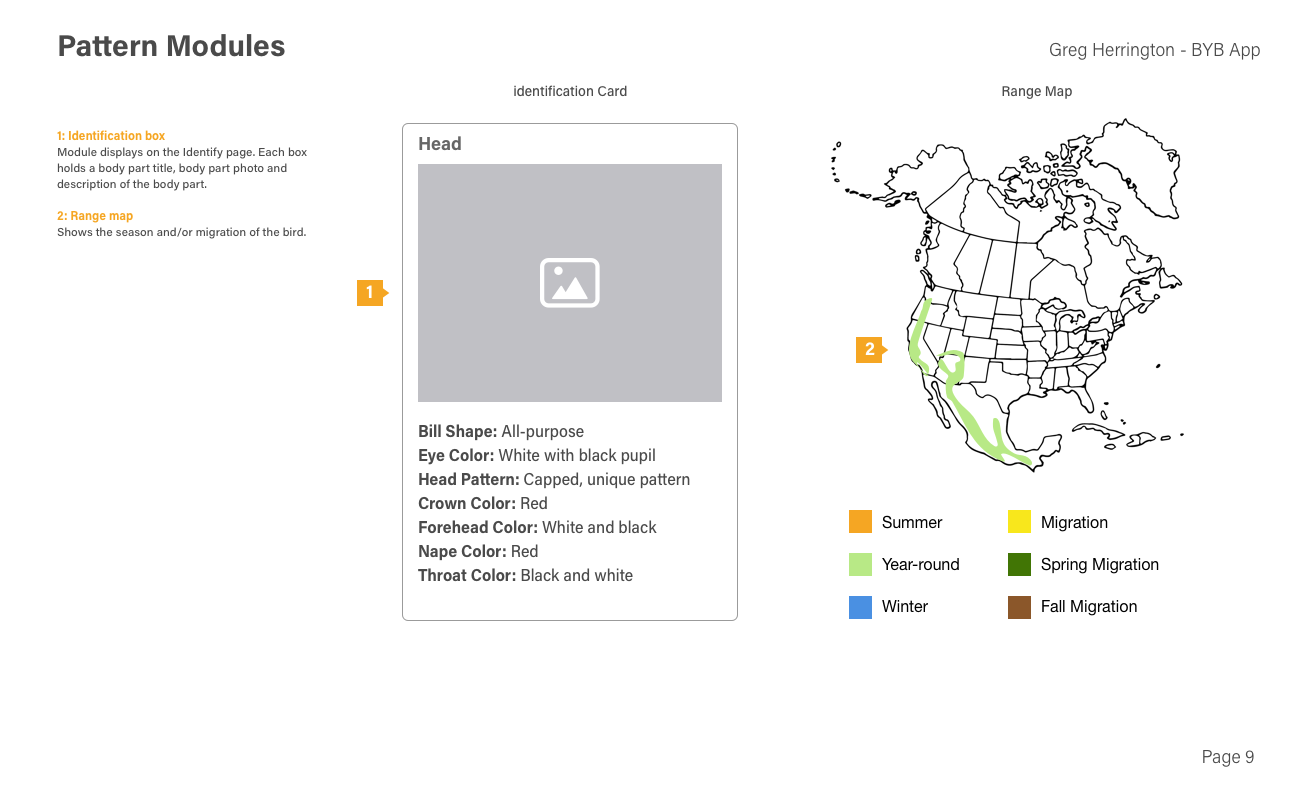Viewport: 1294px width, 792px height.
Task: Click the 'Range Map' section label
Action: [x=1036, y=91]
